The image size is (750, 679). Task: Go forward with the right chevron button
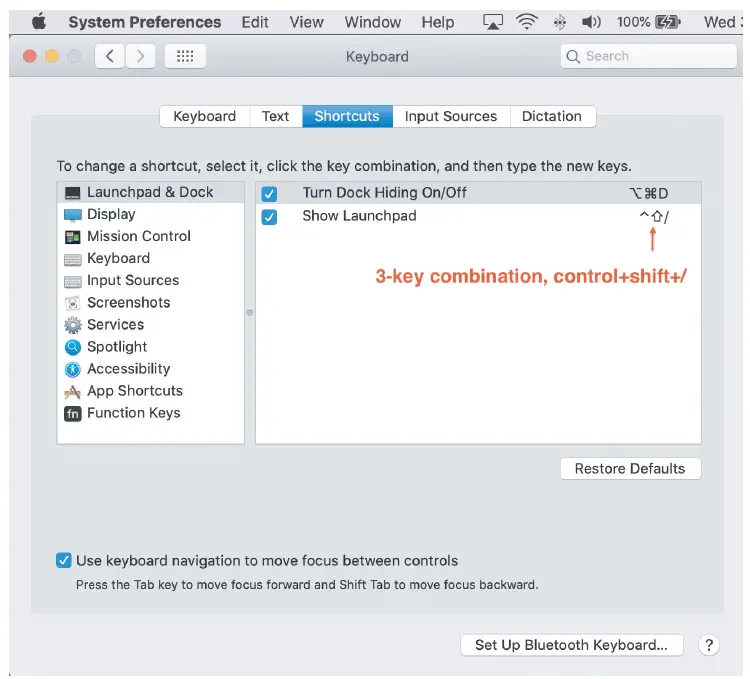(x=140, y=56)
